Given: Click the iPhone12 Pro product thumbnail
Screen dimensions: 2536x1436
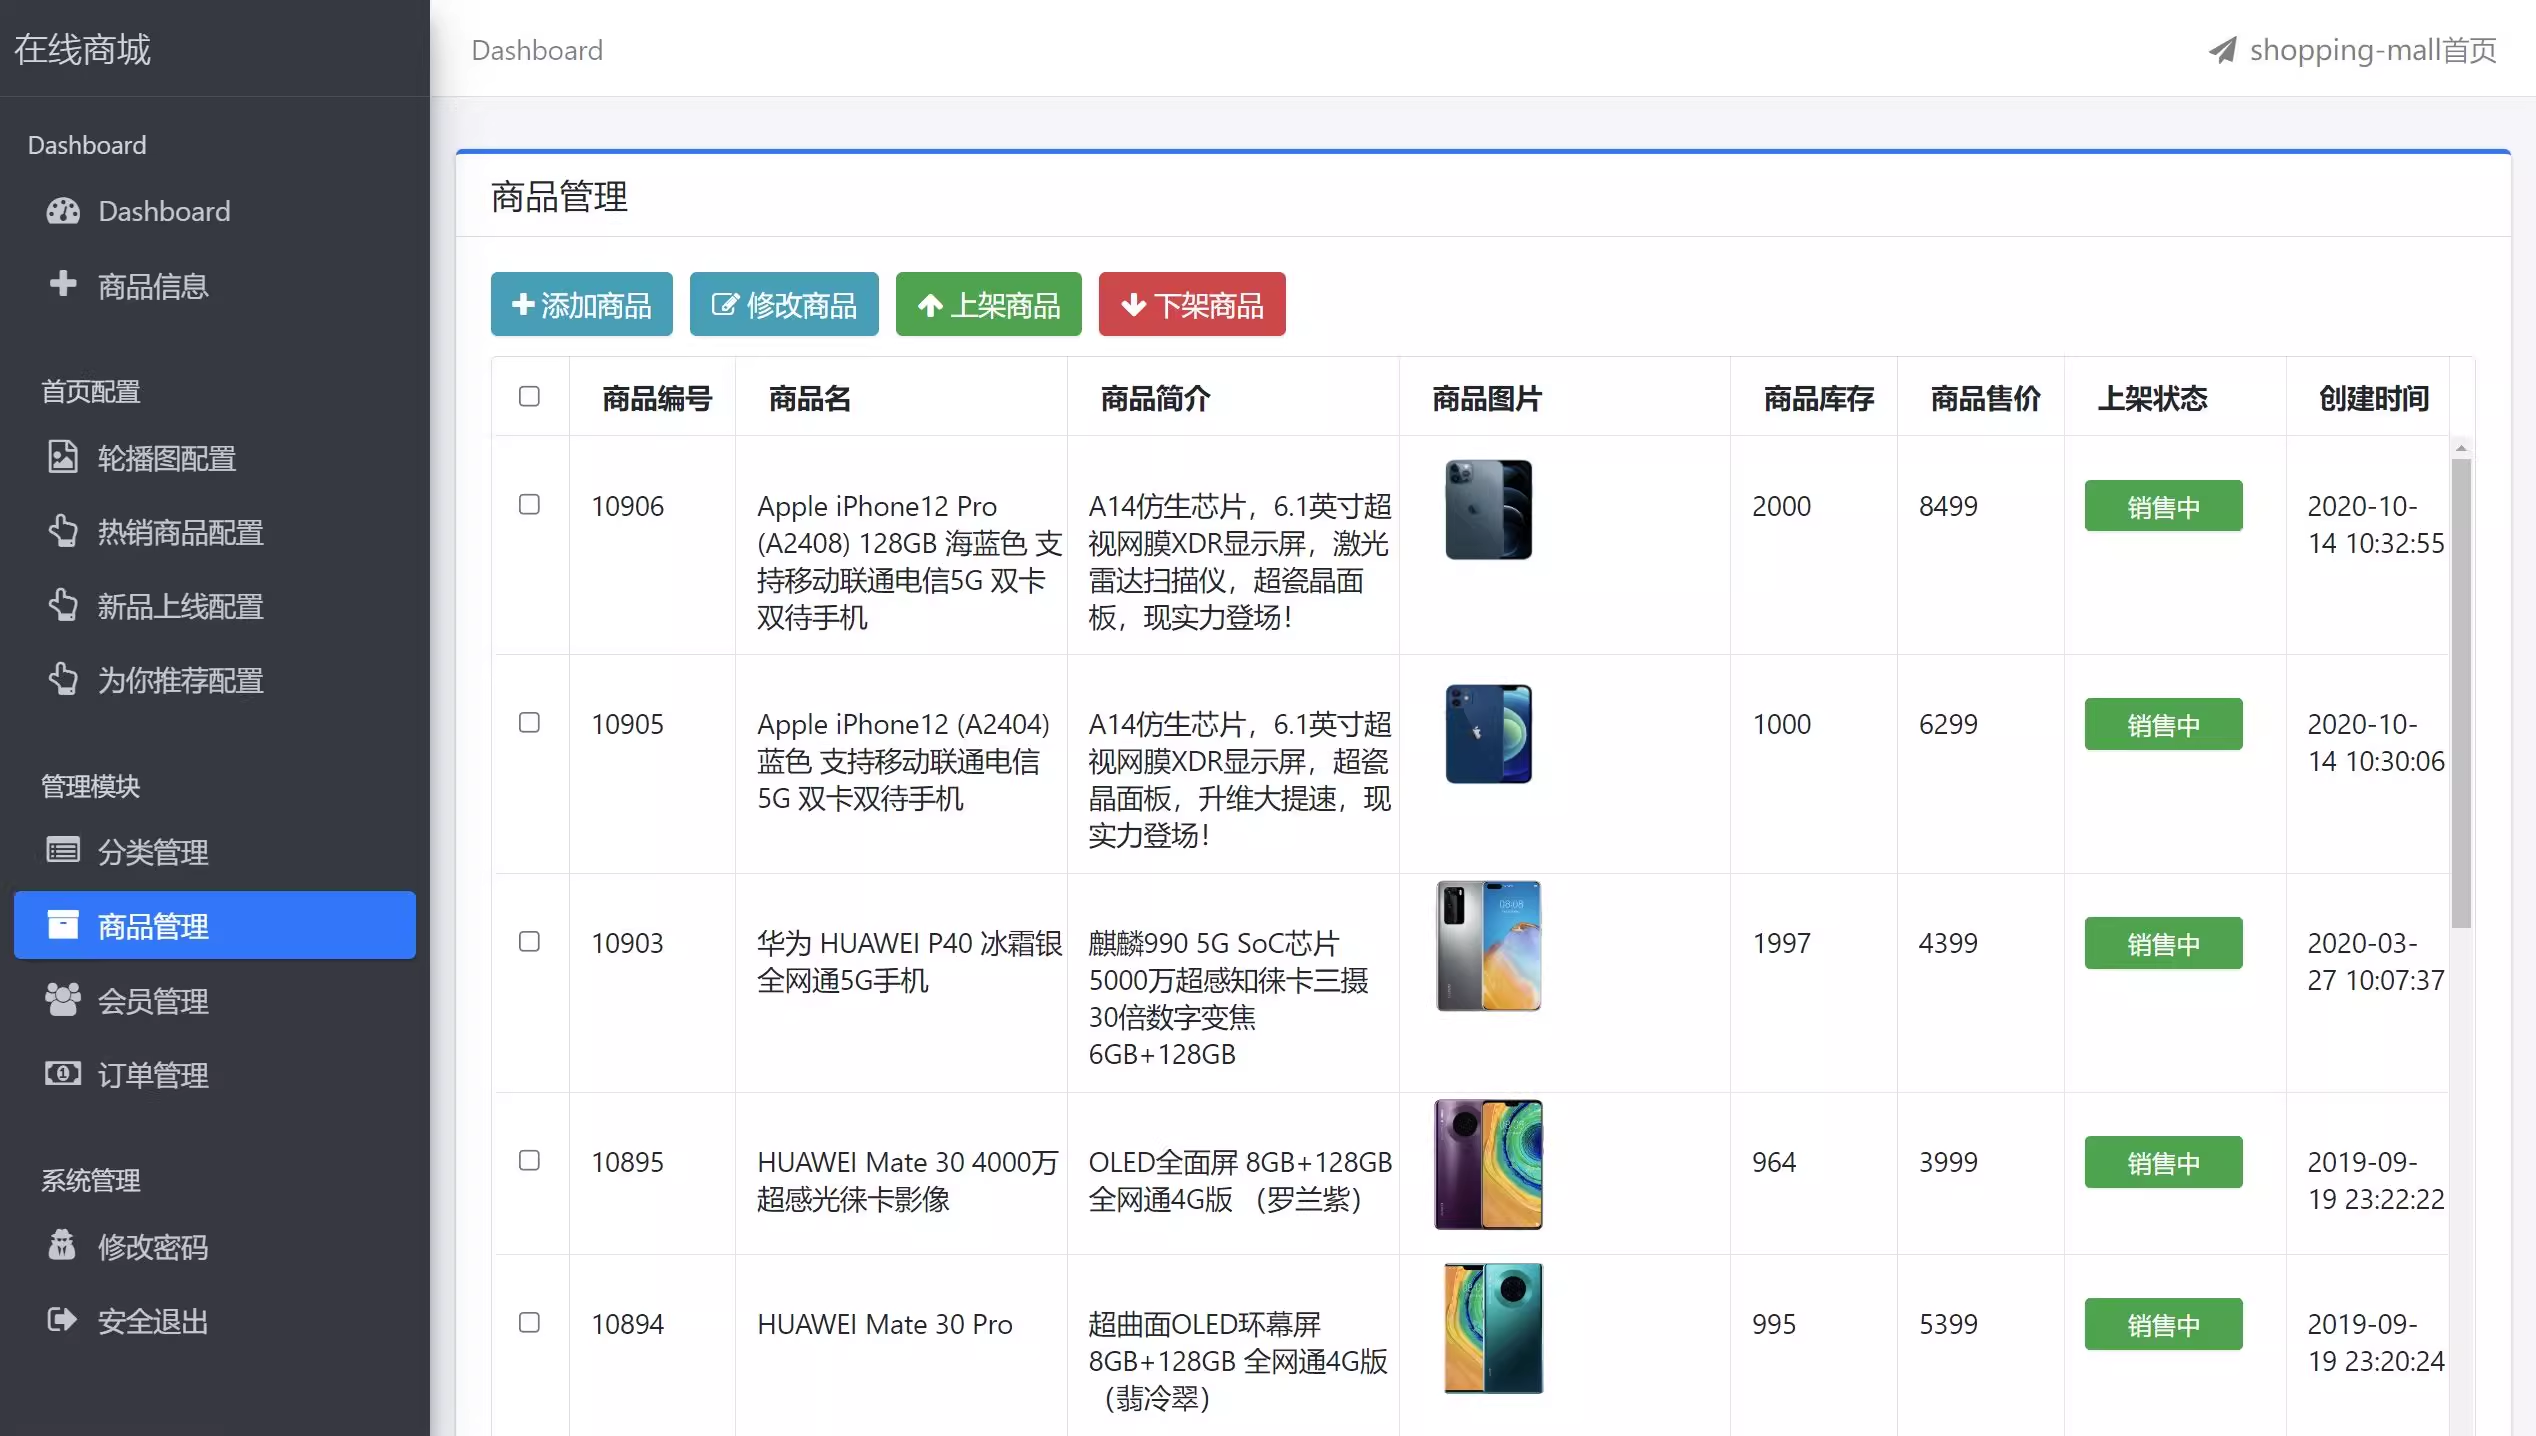Looking at the screenshot, I should click(x=1489, y=509).
